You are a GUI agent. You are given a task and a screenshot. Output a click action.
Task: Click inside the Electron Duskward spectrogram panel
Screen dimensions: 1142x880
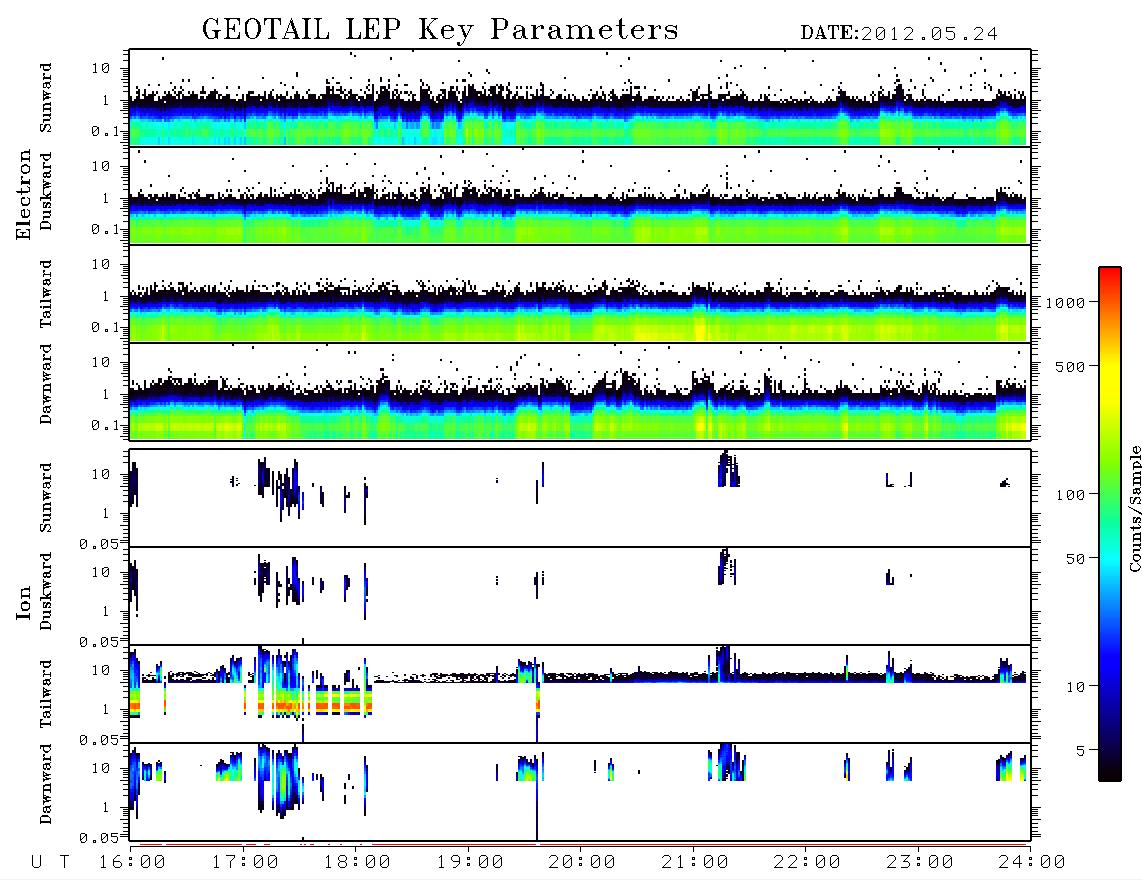[x=580, y=195]
